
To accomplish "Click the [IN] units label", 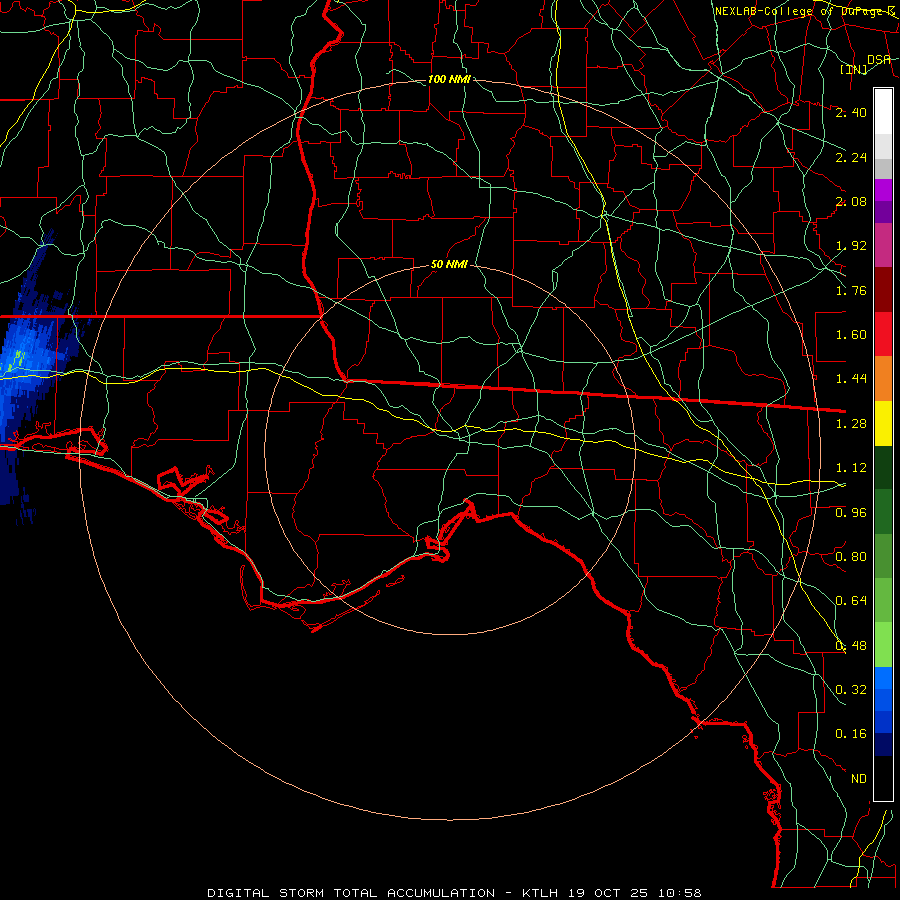I will tap(854, 70).
